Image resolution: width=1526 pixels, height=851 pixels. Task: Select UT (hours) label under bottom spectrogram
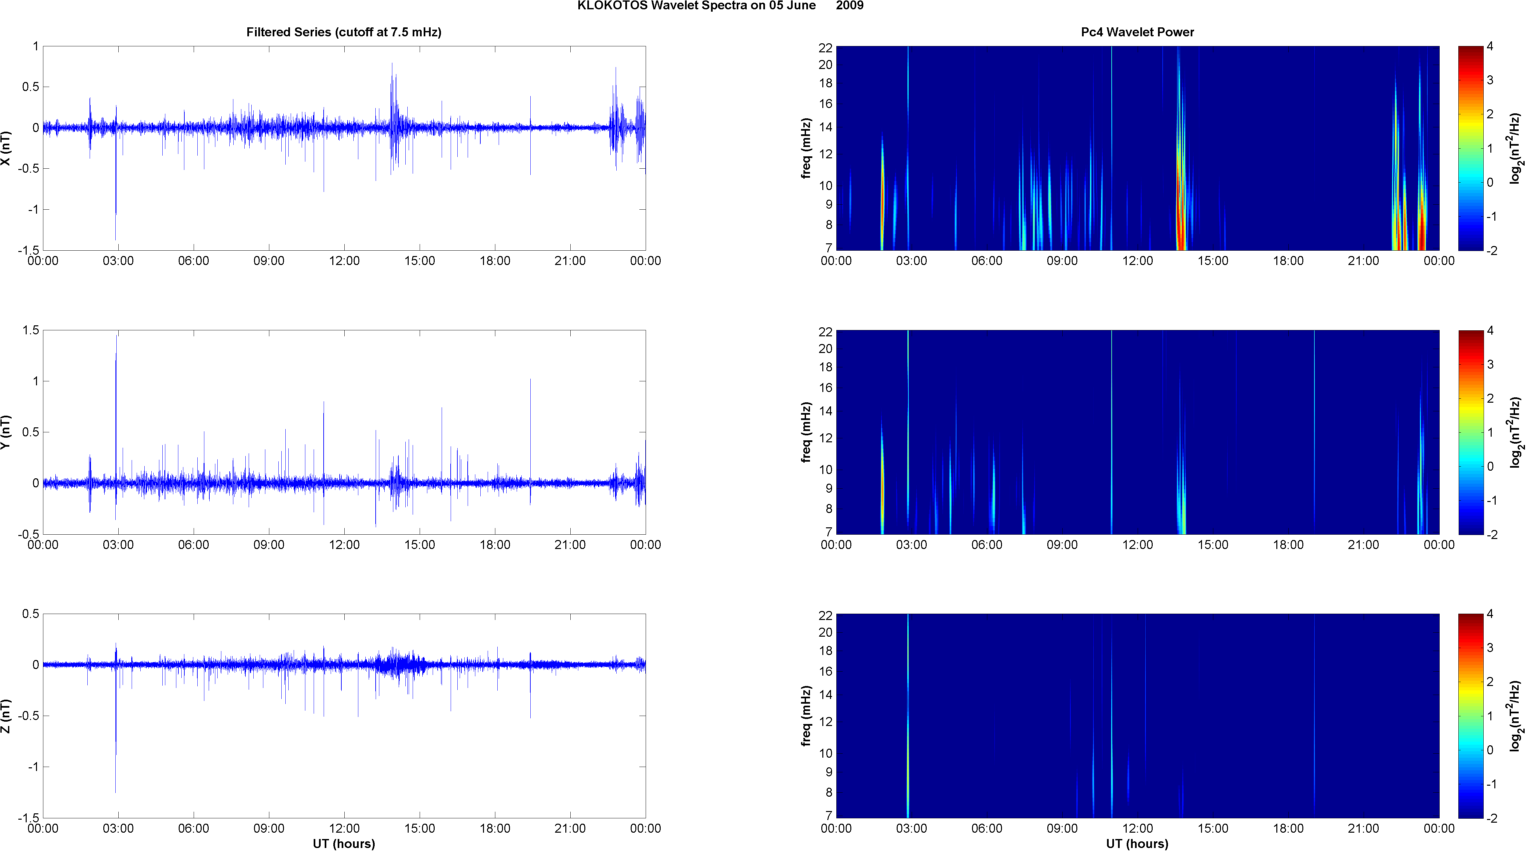(x=1137, y=843)
